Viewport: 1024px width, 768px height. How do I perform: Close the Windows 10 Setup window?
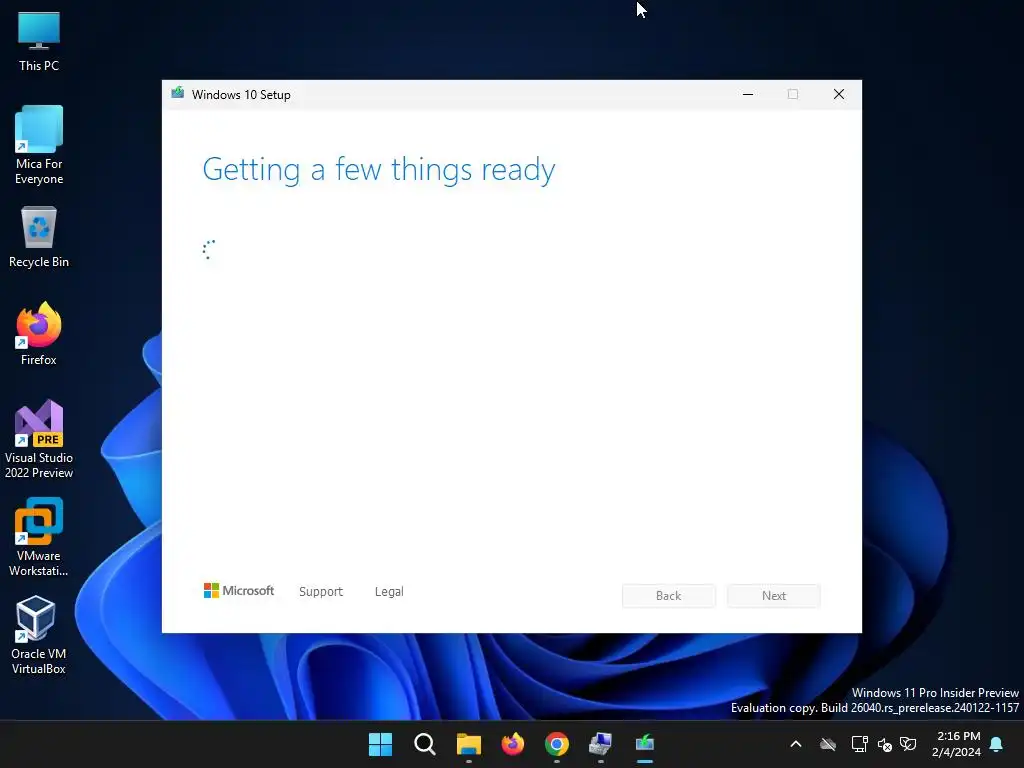pos(839,95)
